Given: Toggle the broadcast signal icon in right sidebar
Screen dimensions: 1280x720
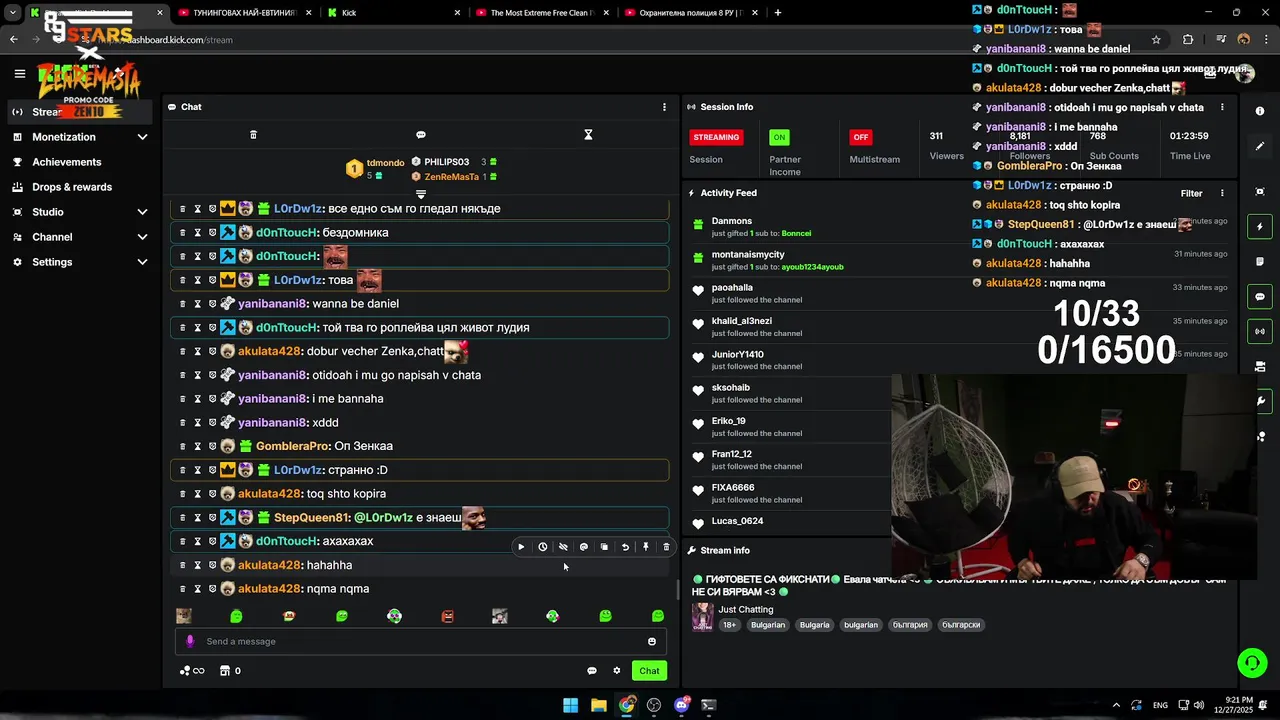Looking at the screenshot, I should pos(1260,331).
